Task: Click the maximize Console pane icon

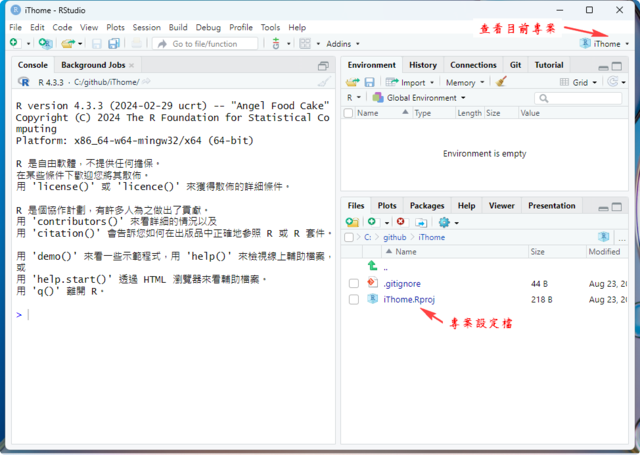Action: coord(323,66)
